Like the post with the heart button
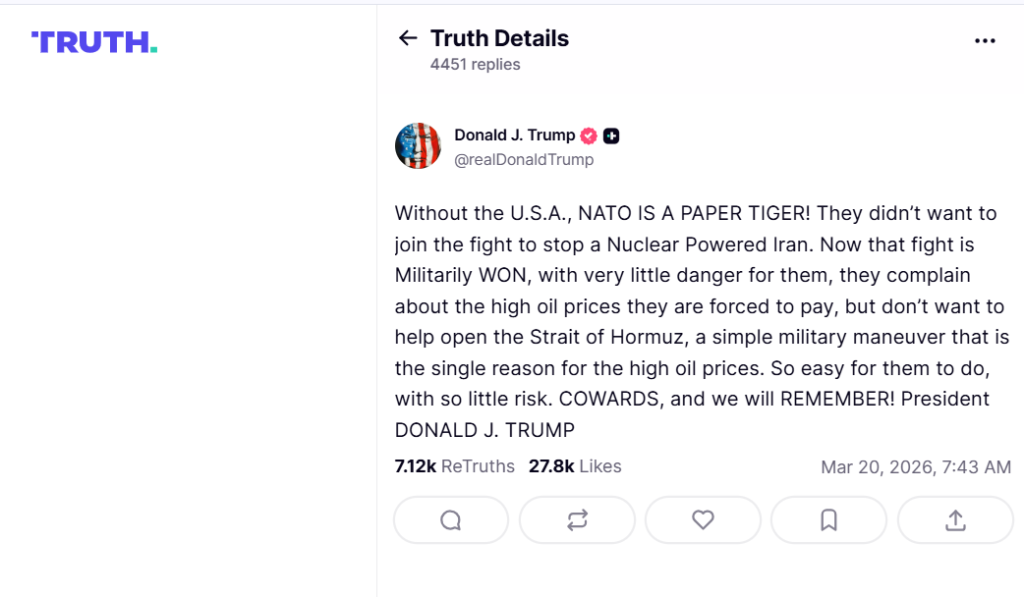 pos(703,520)
